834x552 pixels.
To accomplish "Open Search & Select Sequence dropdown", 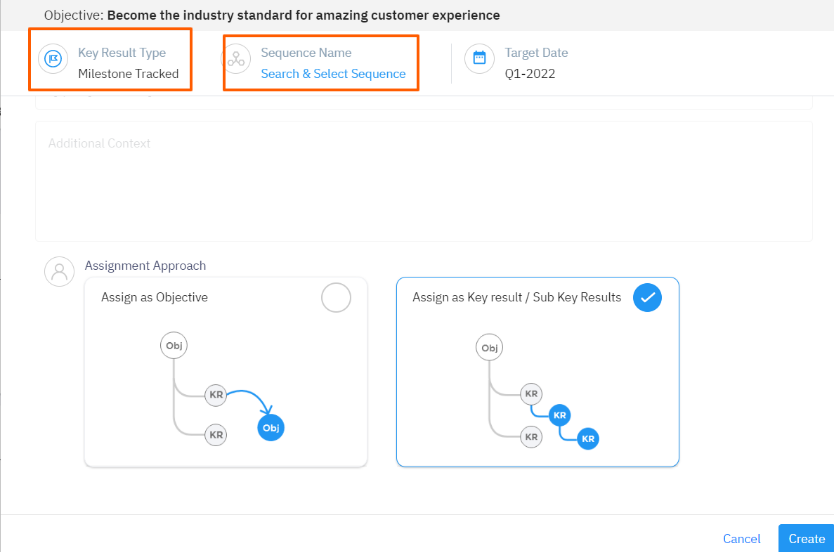I will click(333, 74).
